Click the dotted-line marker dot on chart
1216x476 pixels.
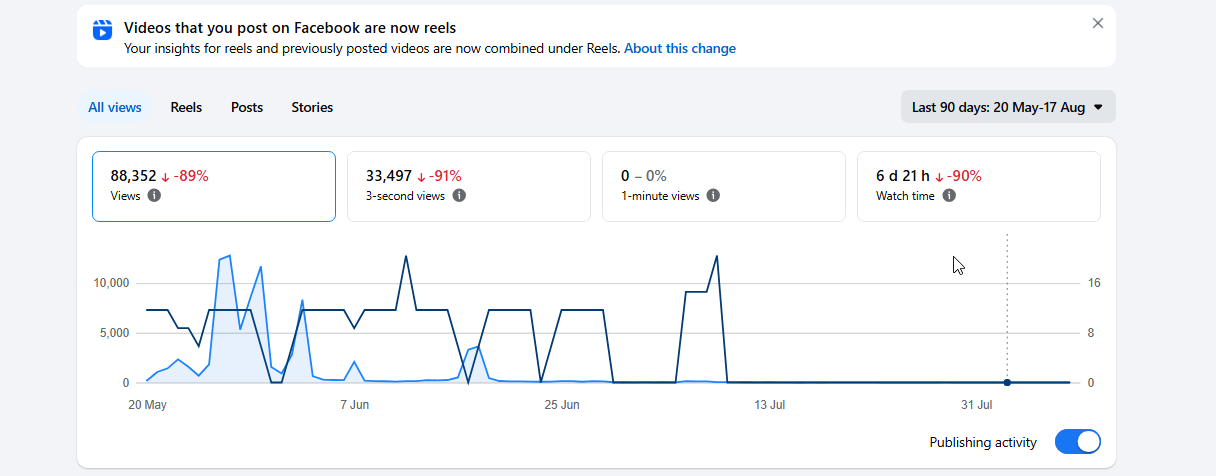1007,382
